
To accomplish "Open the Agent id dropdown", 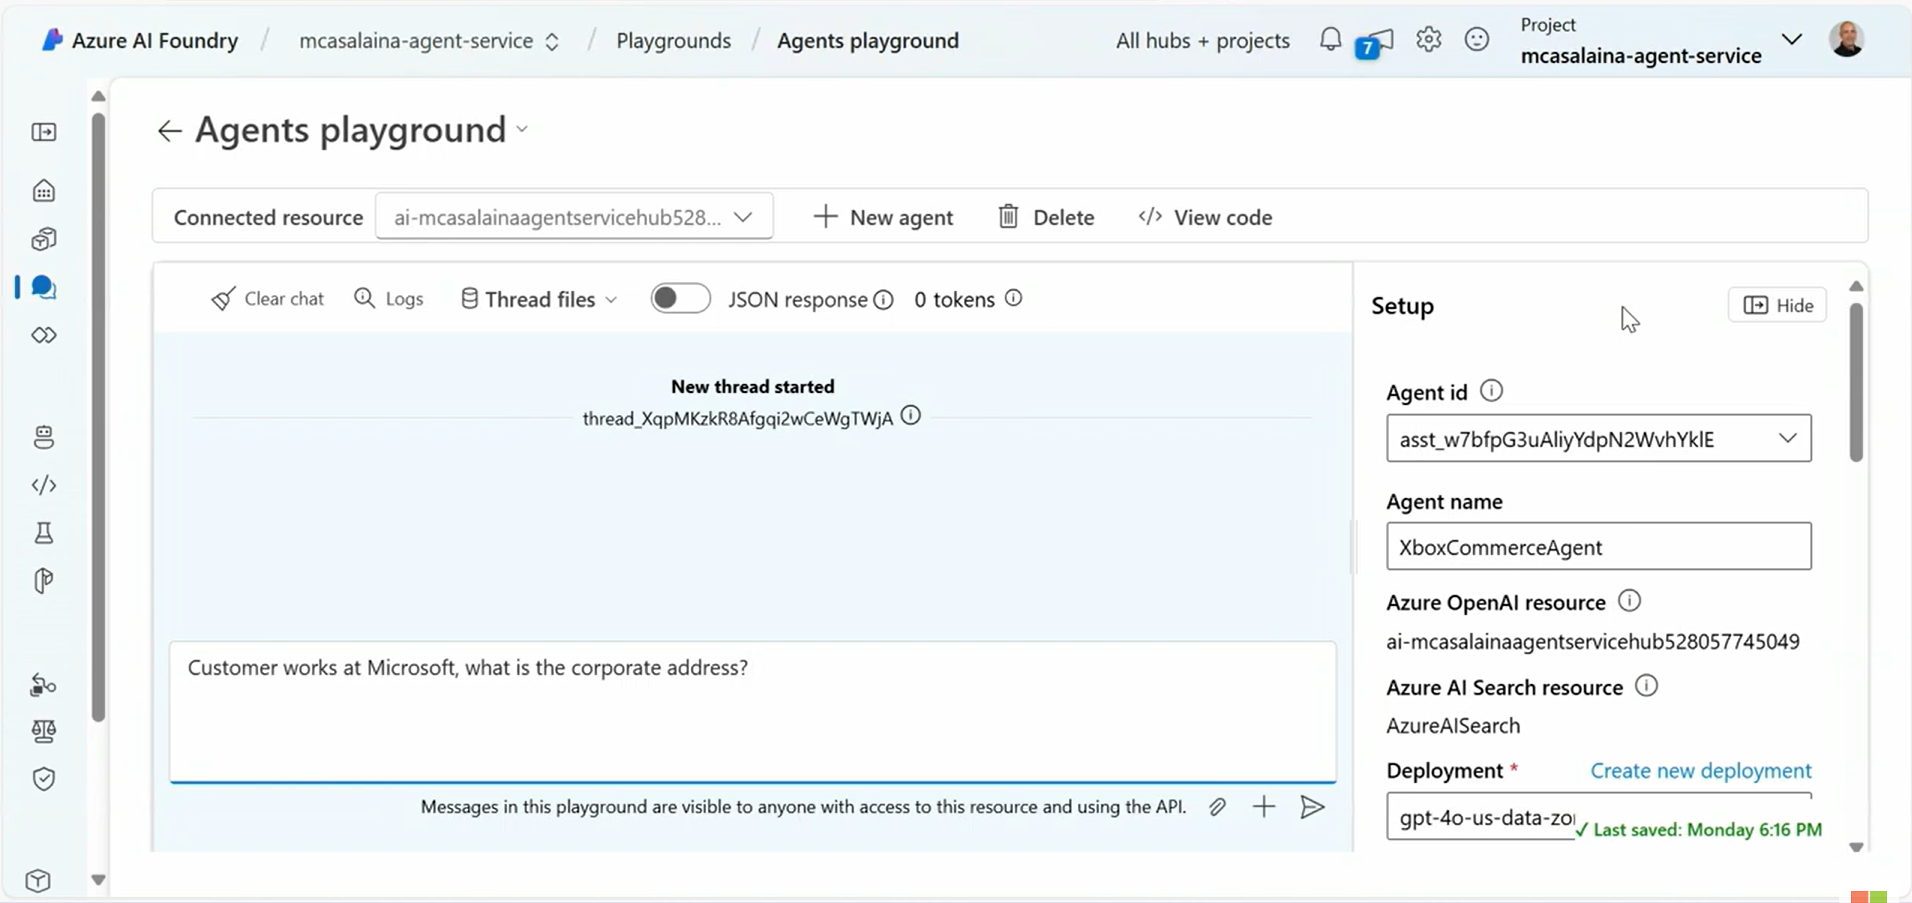I will point(1598,438).
